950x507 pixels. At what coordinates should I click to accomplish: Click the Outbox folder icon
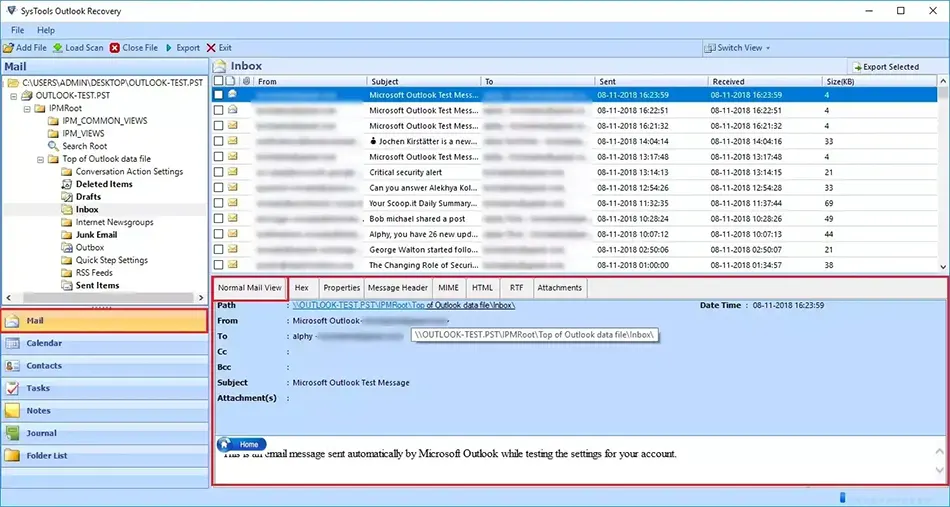[67, 247]
